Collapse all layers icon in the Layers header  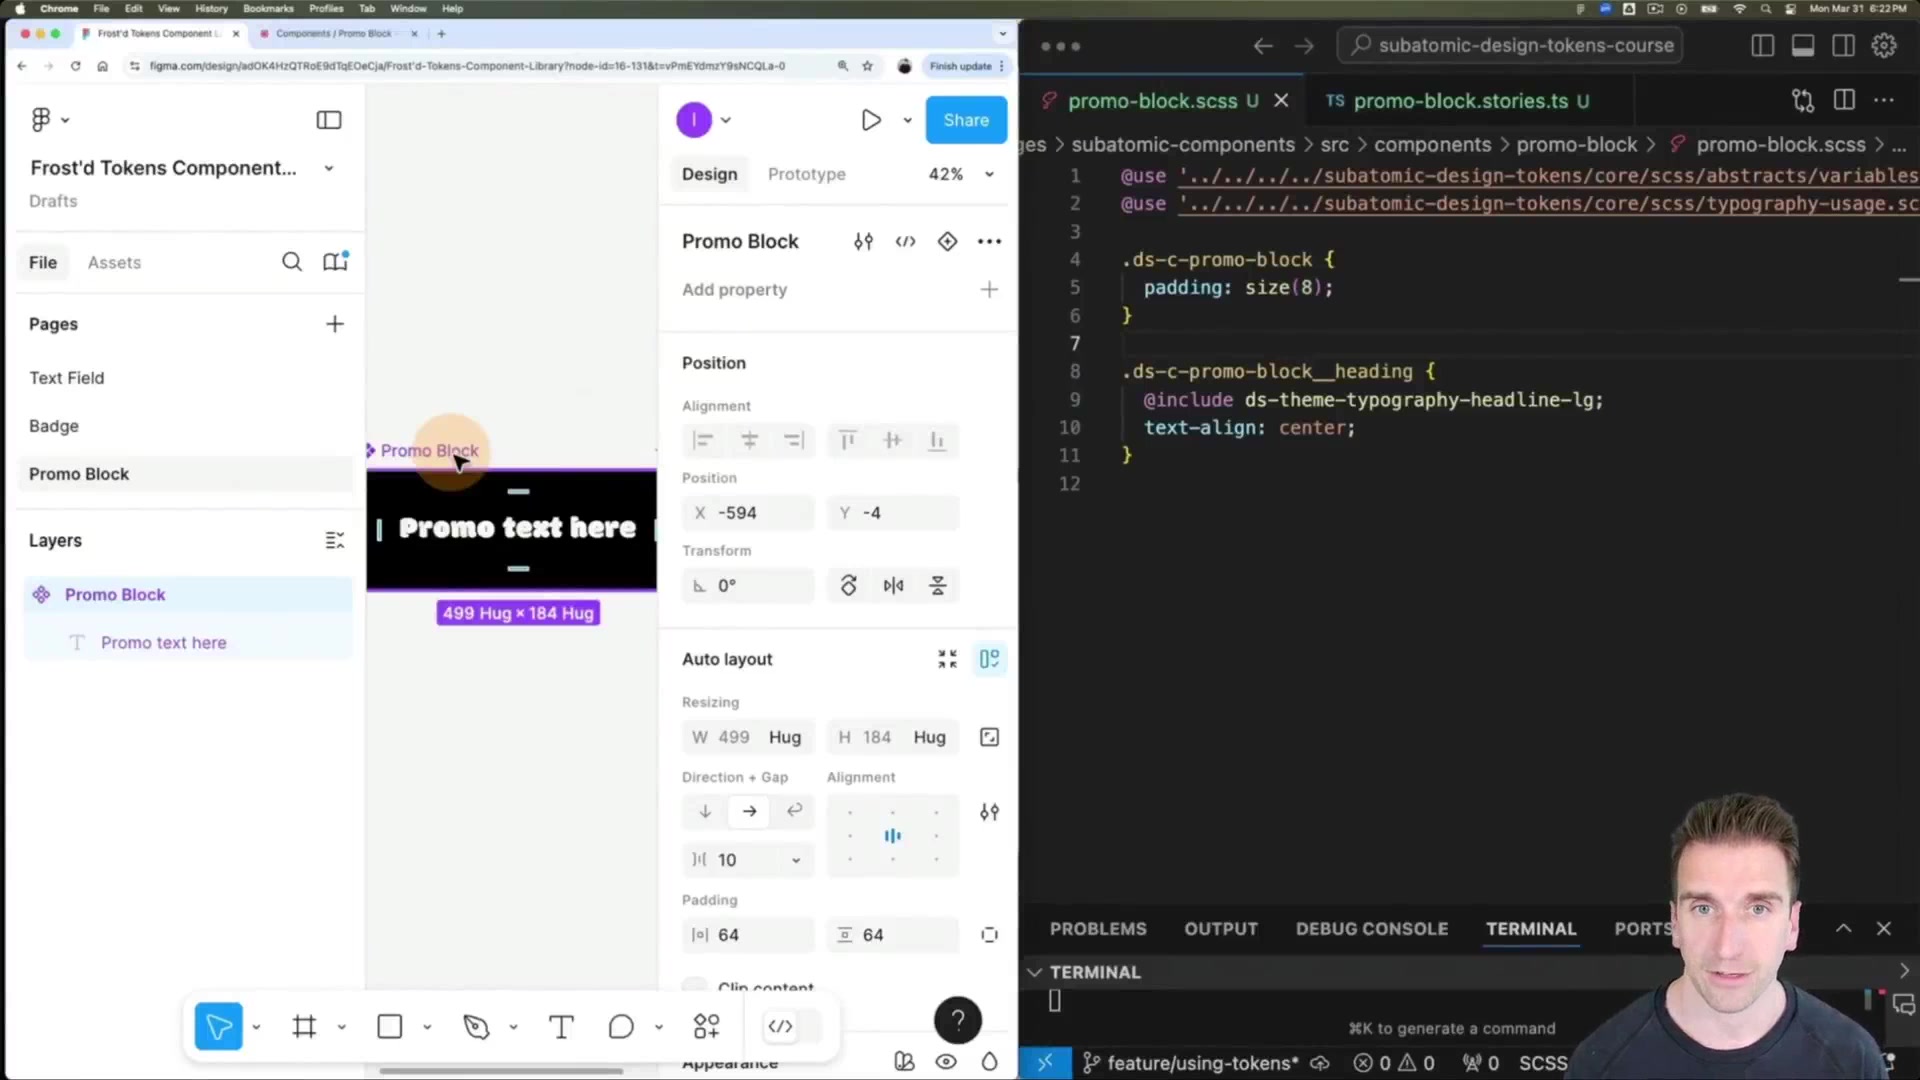335,540
